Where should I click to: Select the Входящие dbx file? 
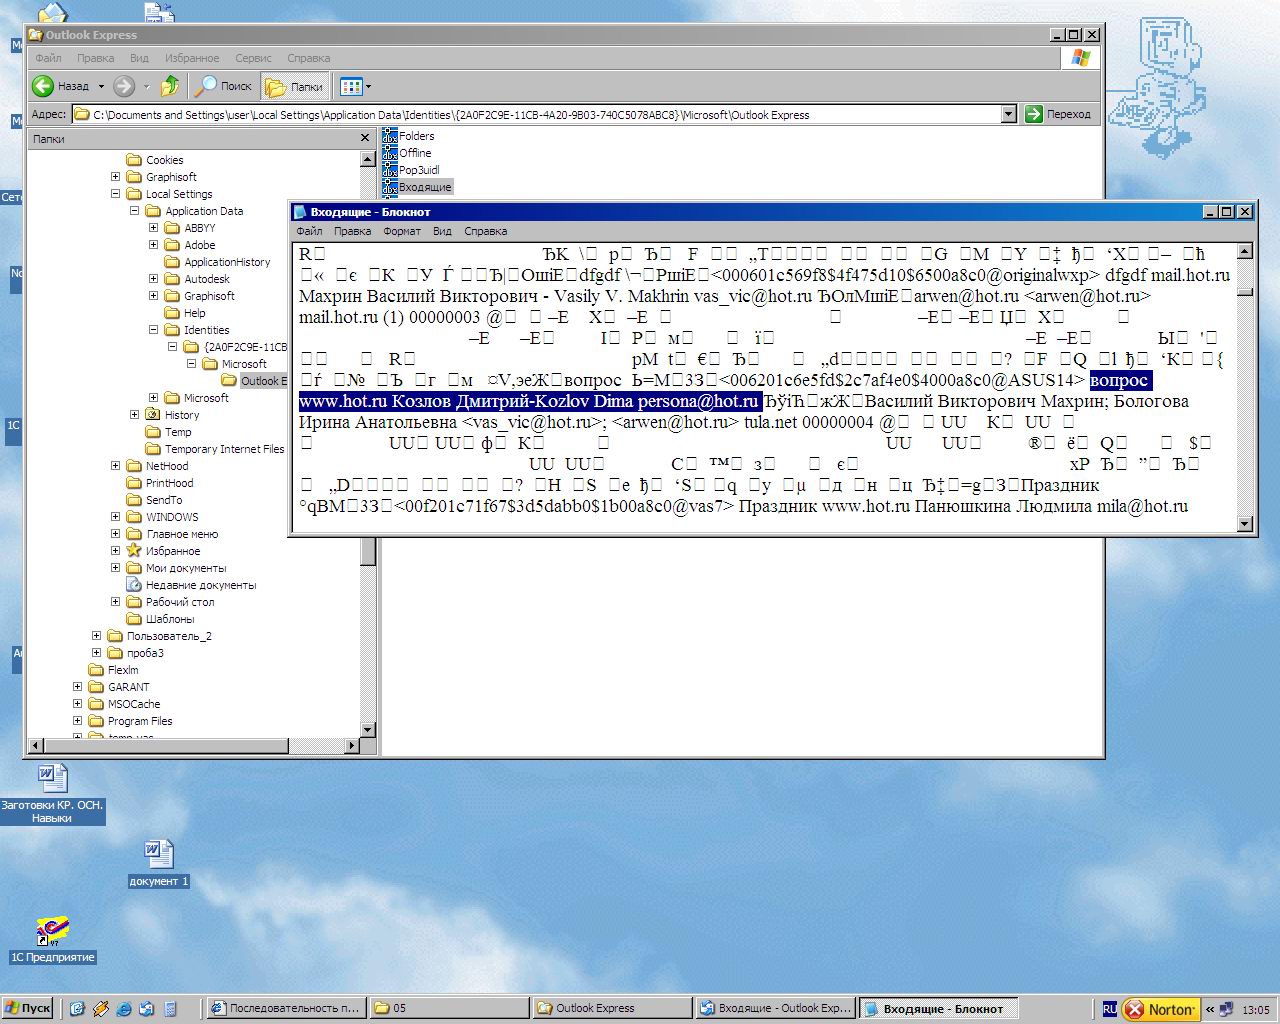(x=417, y=187)
